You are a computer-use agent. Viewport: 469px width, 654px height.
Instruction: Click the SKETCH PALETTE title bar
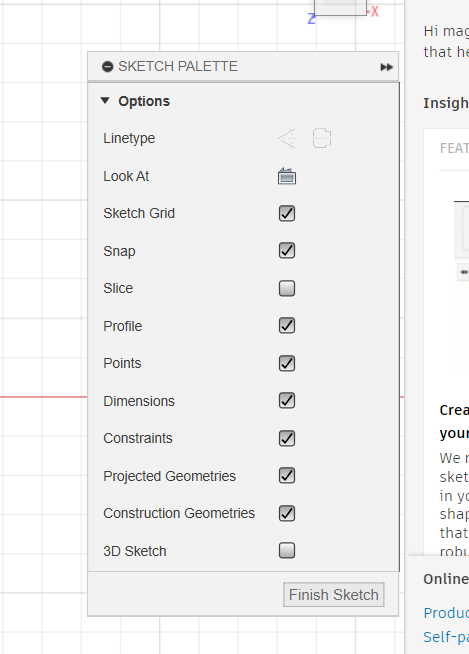click(x=243, y=67)
